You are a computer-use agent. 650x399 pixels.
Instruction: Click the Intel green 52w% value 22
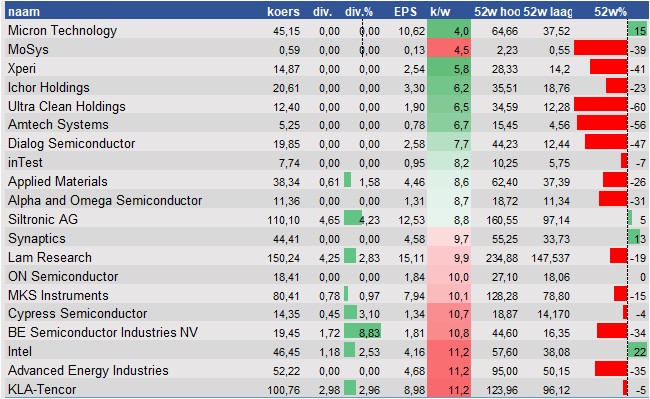point(640,352)
